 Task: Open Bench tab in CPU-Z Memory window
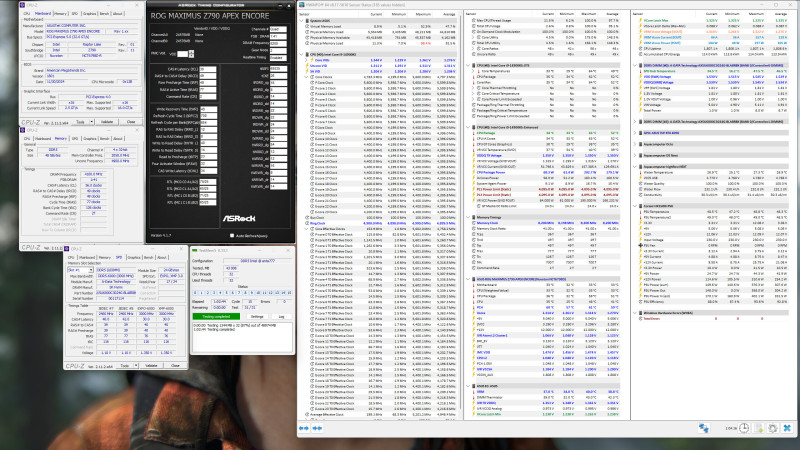(x=104, y=138)
